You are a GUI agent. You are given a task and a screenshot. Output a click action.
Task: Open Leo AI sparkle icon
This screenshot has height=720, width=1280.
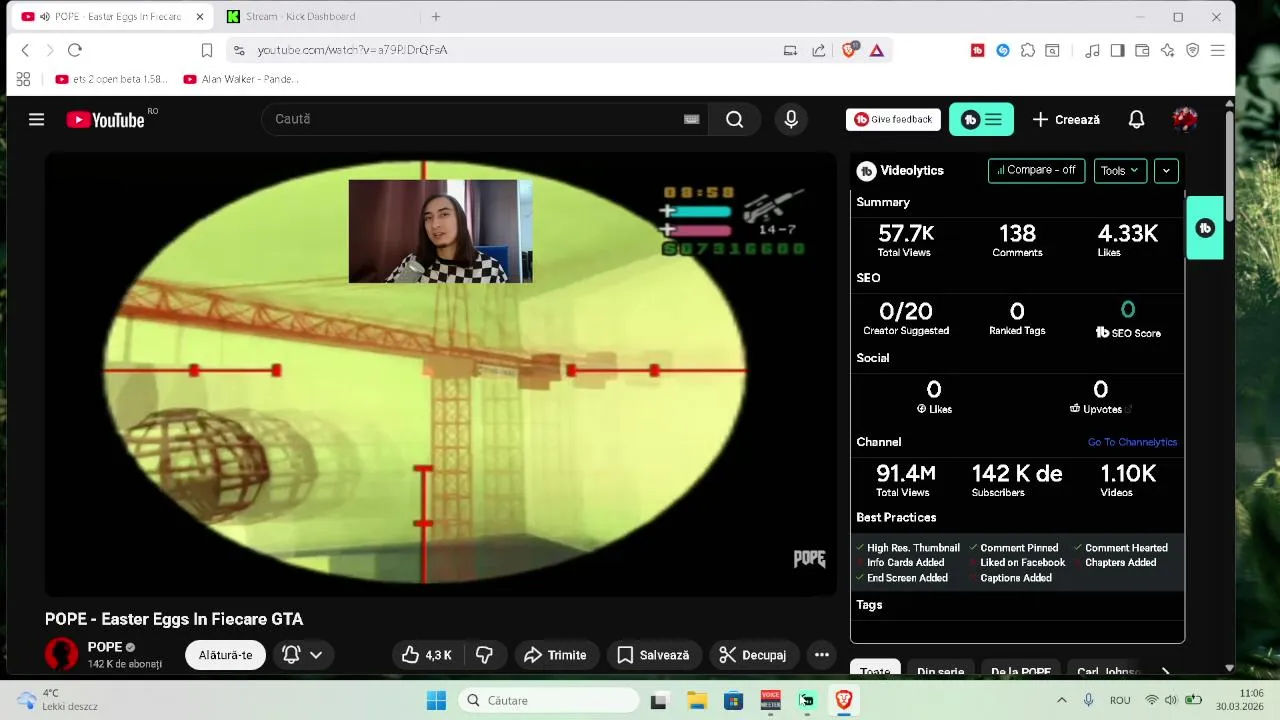tap(1167, 50)
